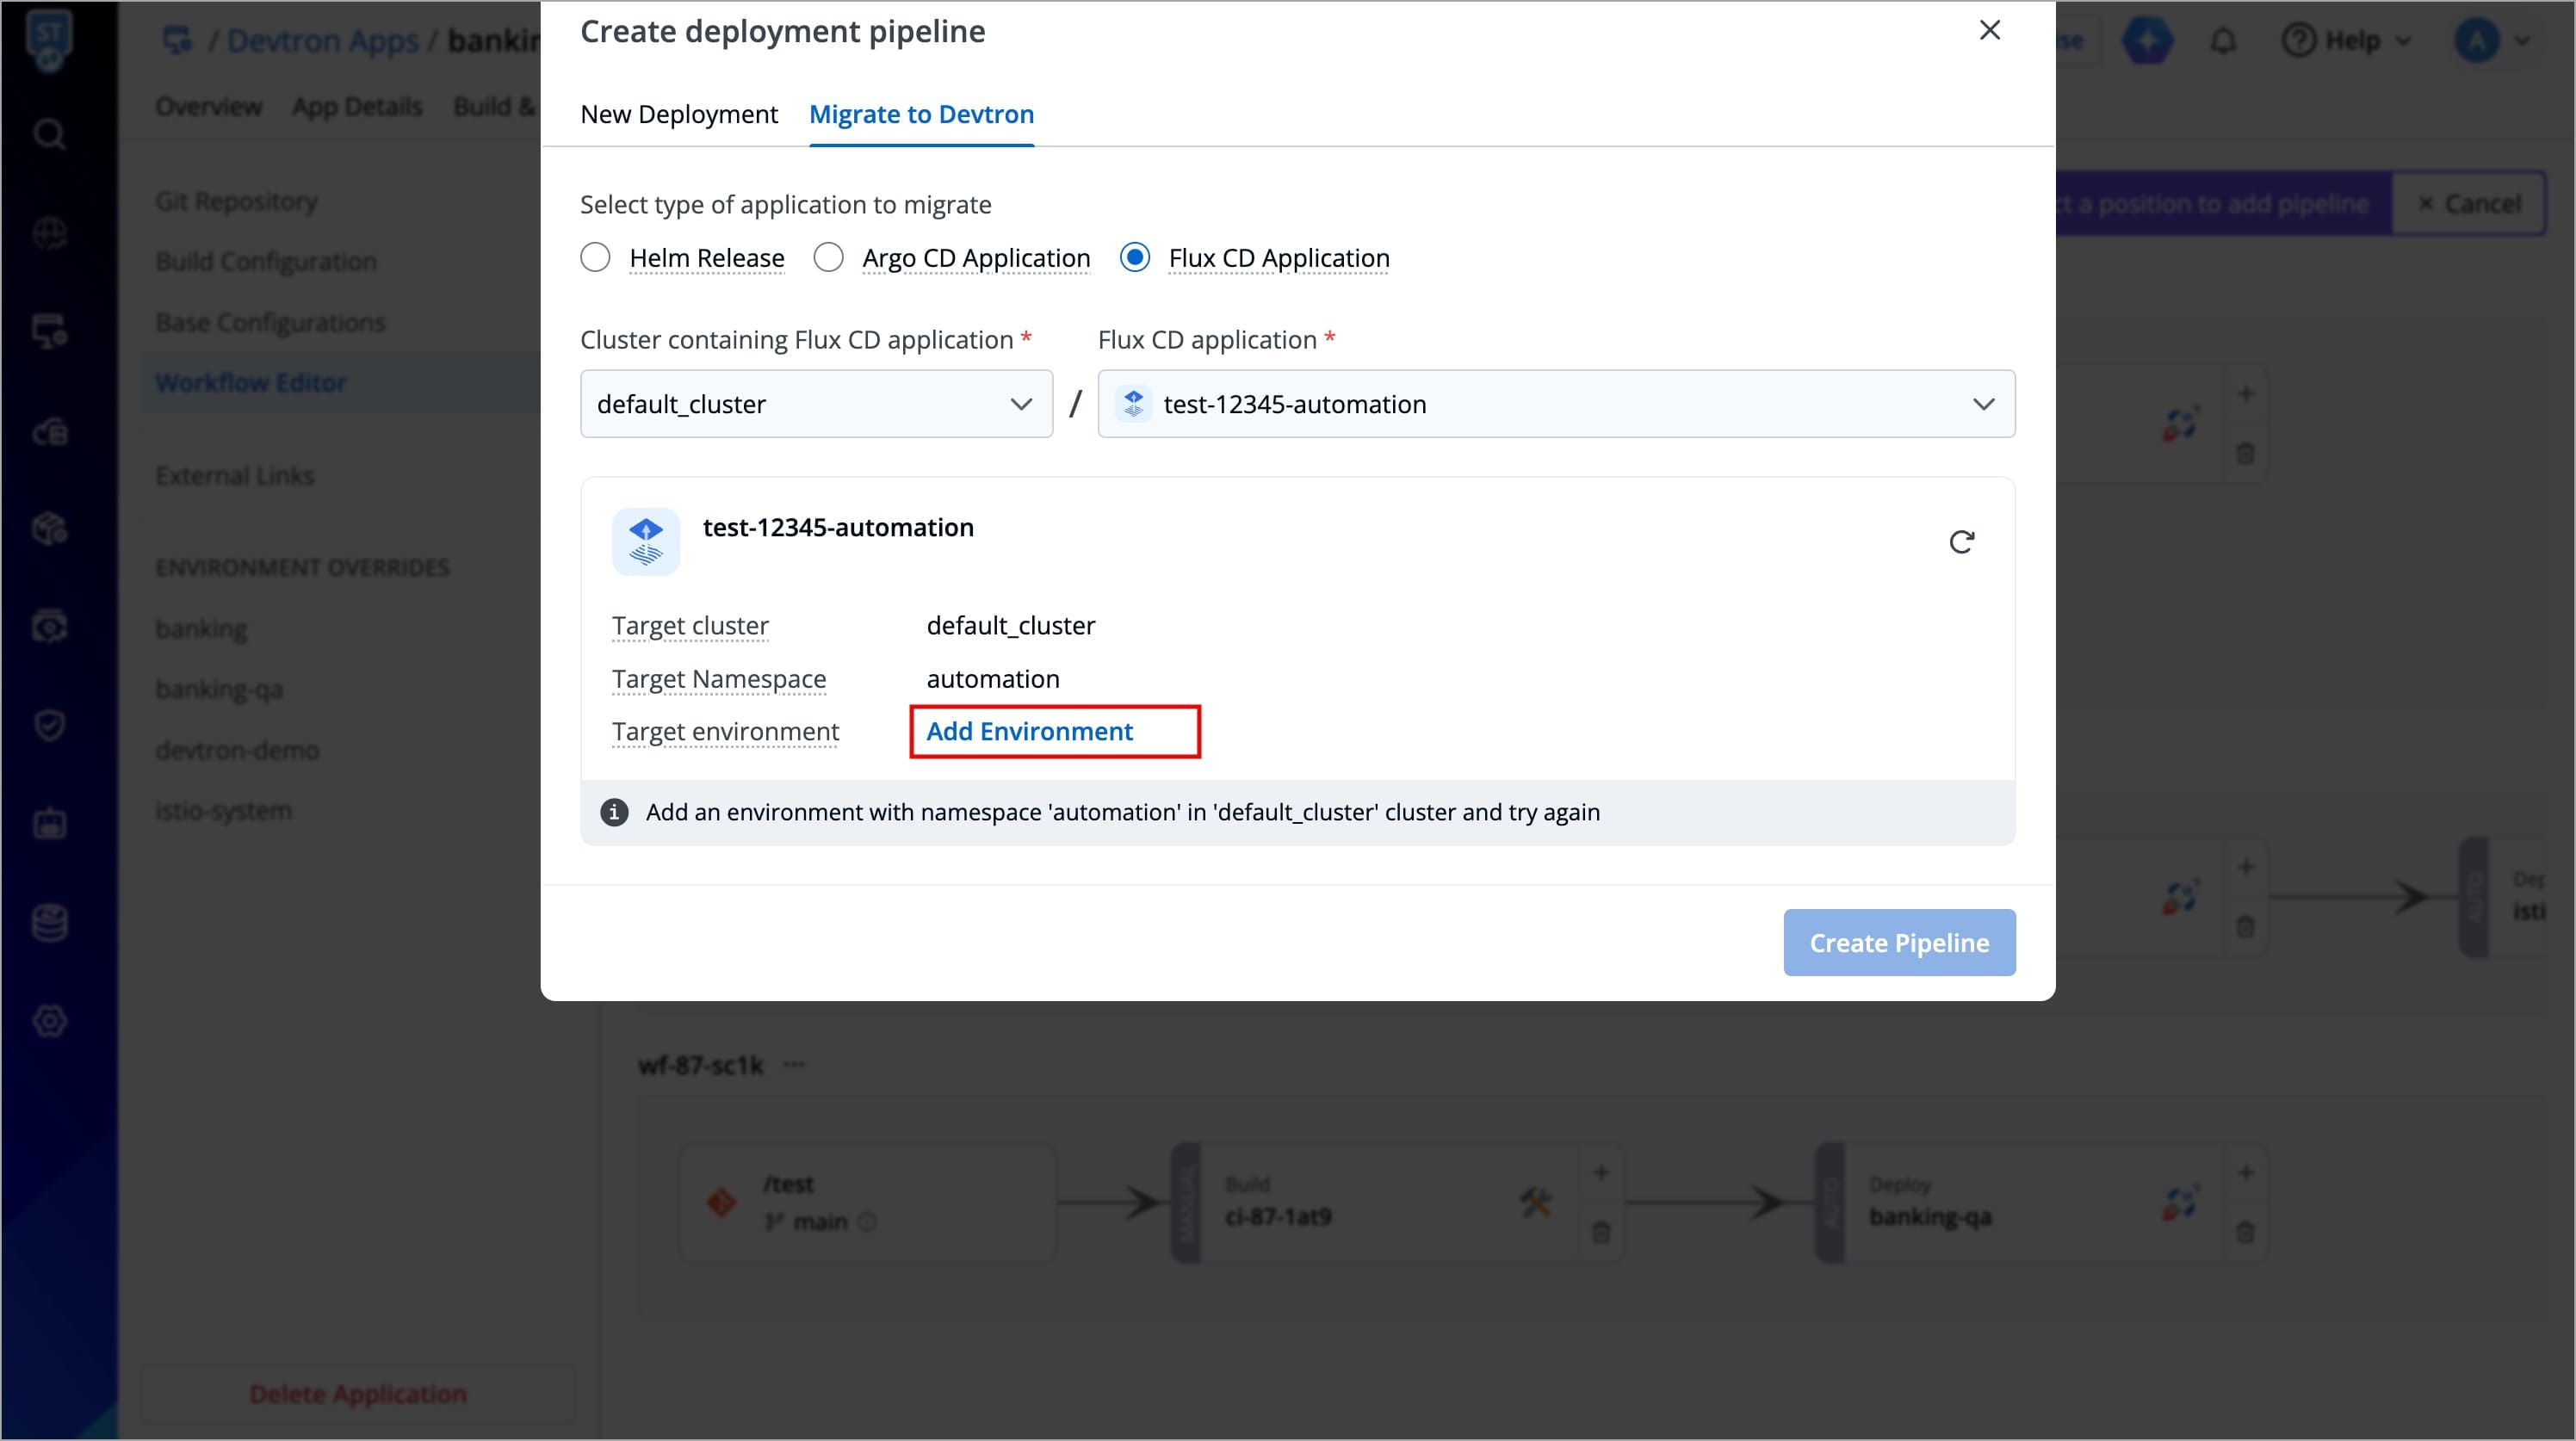Select the Flux CD Application radio button
This screenshot has width=2576, height=1441.
(1135, 258)
